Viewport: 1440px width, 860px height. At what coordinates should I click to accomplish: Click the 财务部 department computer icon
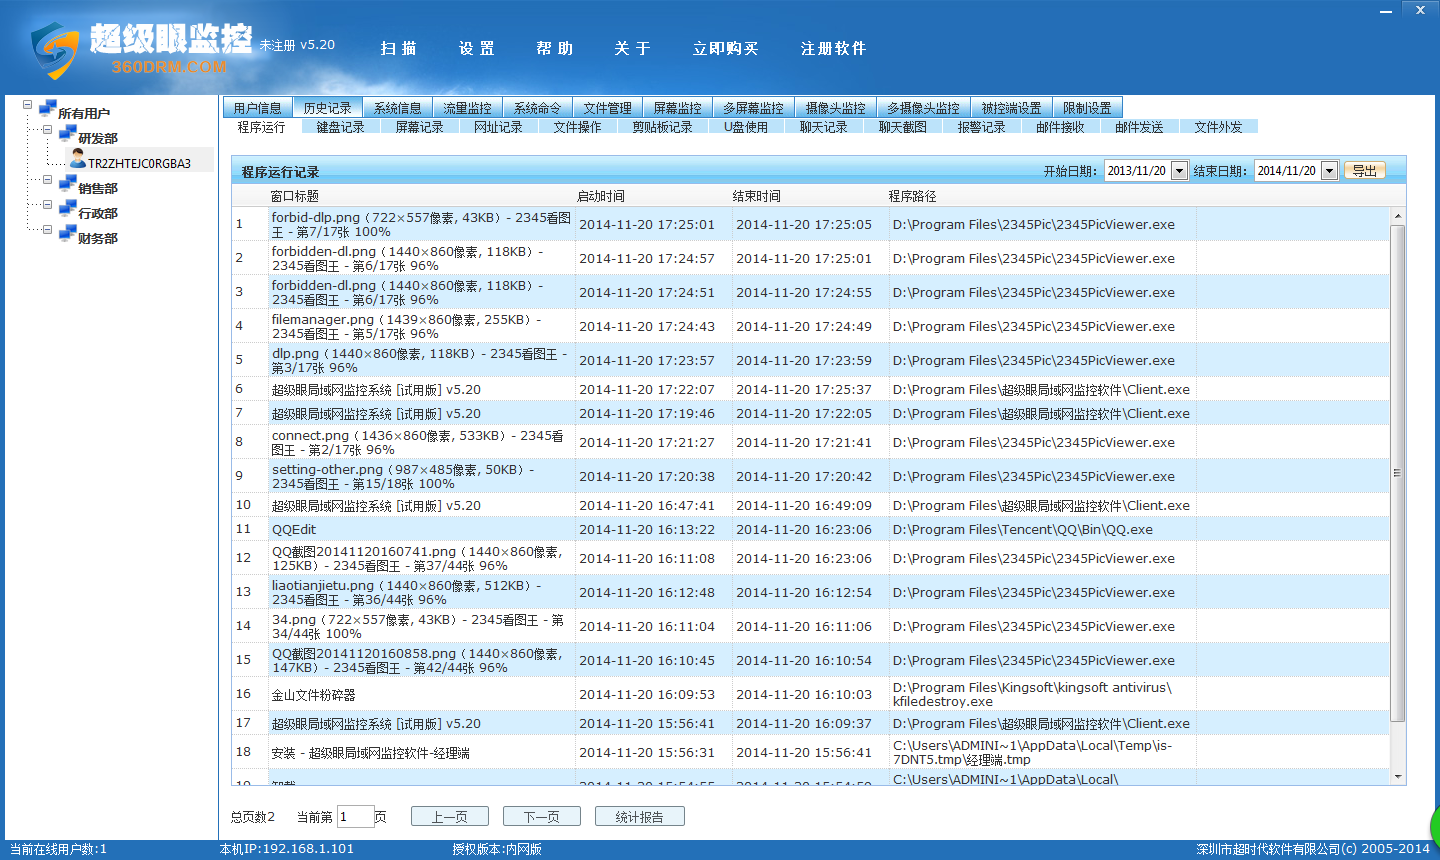click(x=67, y=234)
